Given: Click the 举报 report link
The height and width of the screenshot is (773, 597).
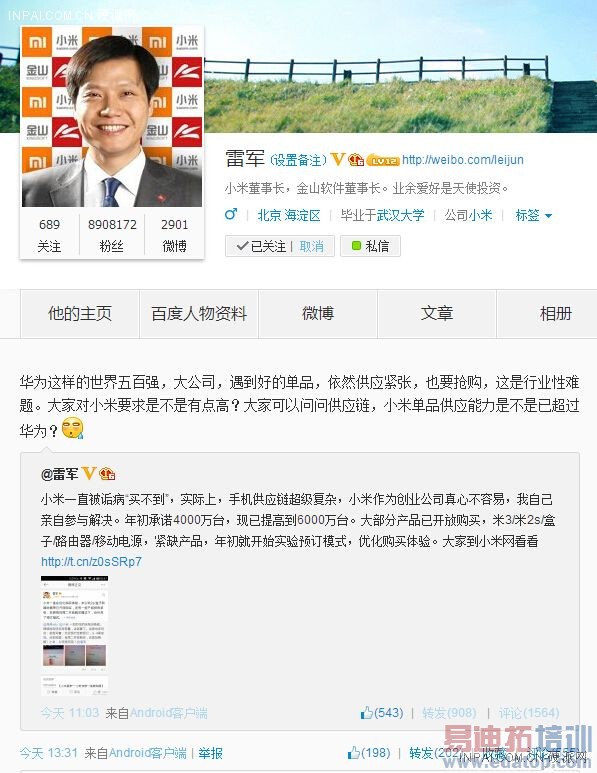Looking at the screenshot, I should pos(211,753).
